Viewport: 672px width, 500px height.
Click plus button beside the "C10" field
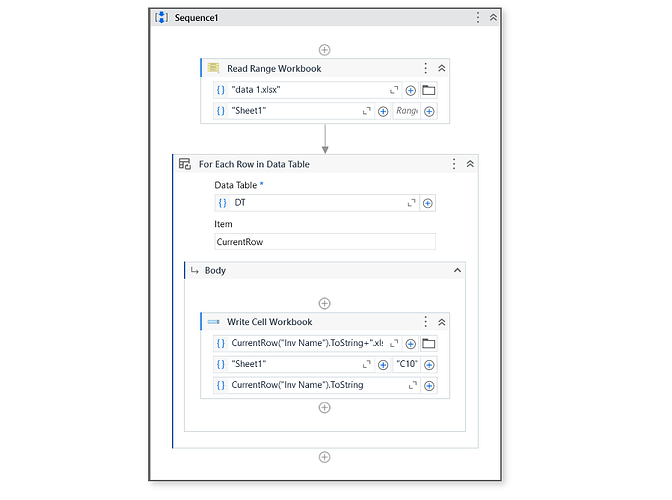click(x=429, y=365)
